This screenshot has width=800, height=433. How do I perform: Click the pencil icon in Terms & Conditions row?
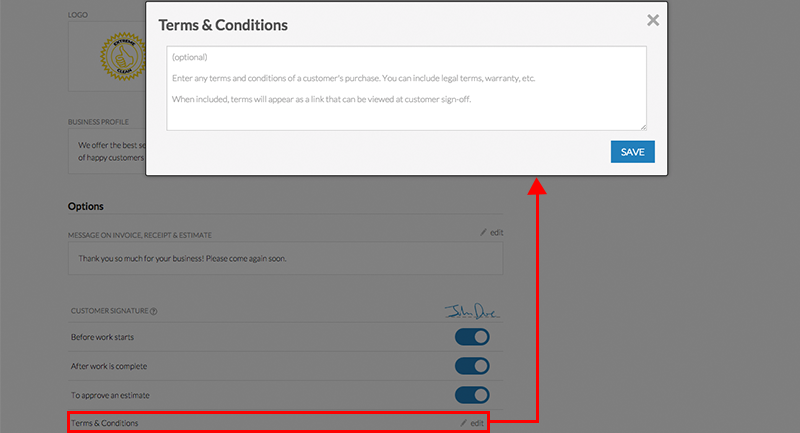pos(463,423)
